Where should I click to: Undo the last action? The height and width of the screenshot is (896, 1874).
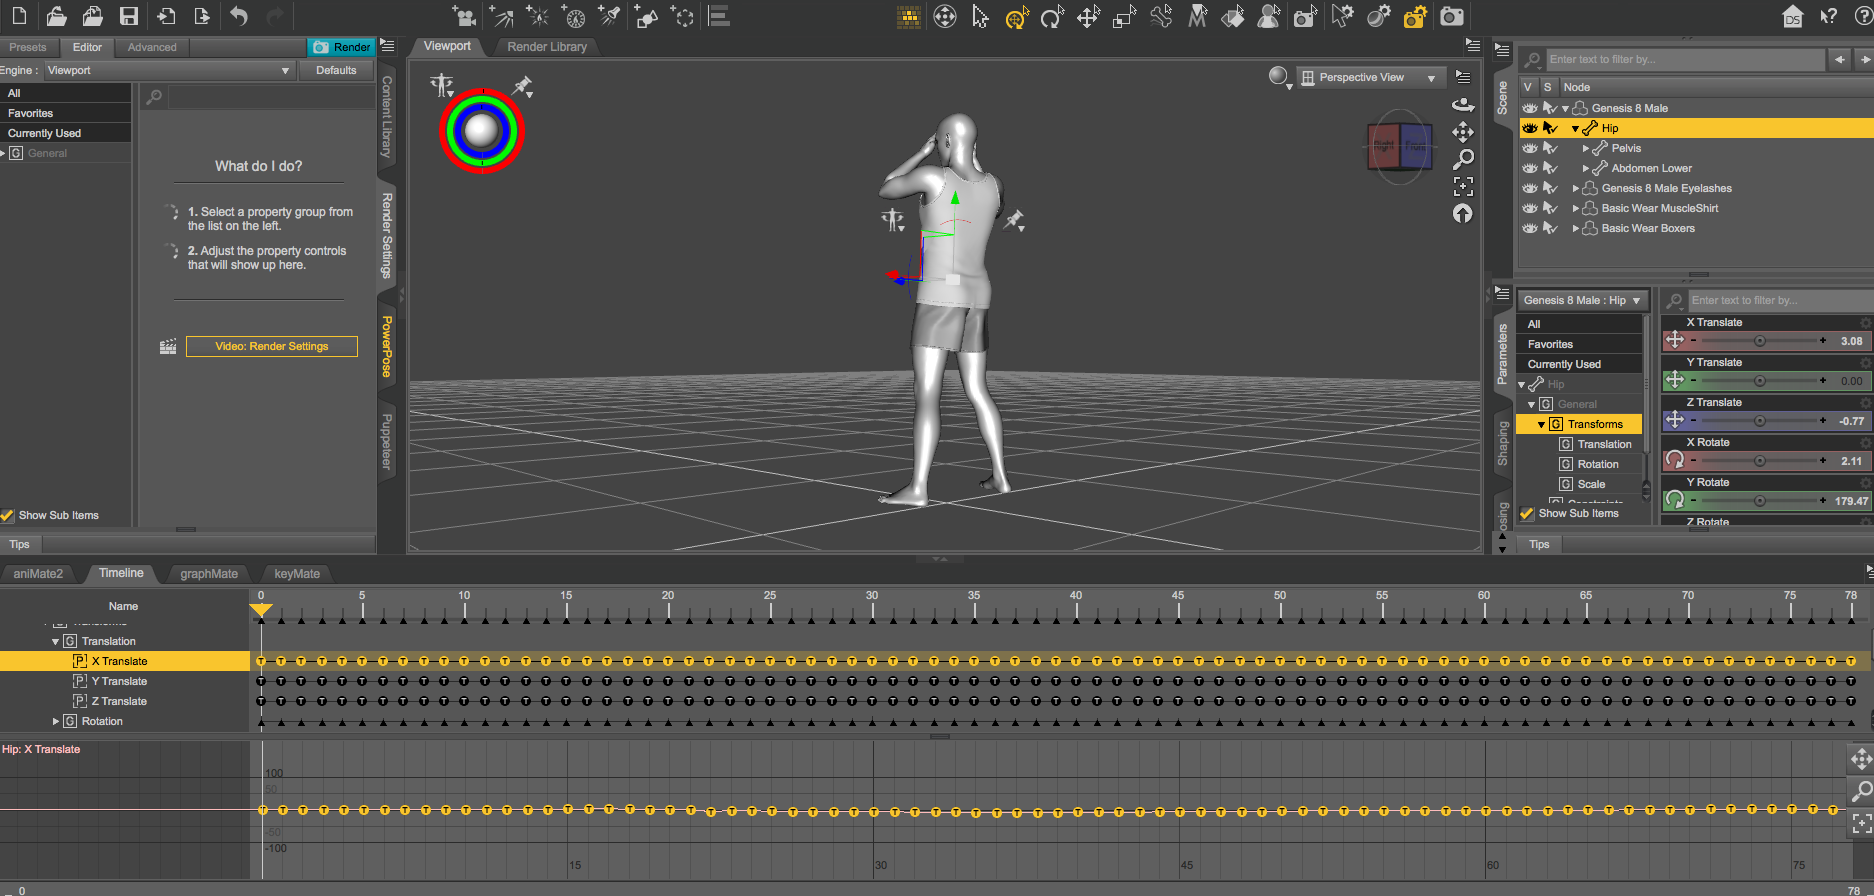coord(239,16)
